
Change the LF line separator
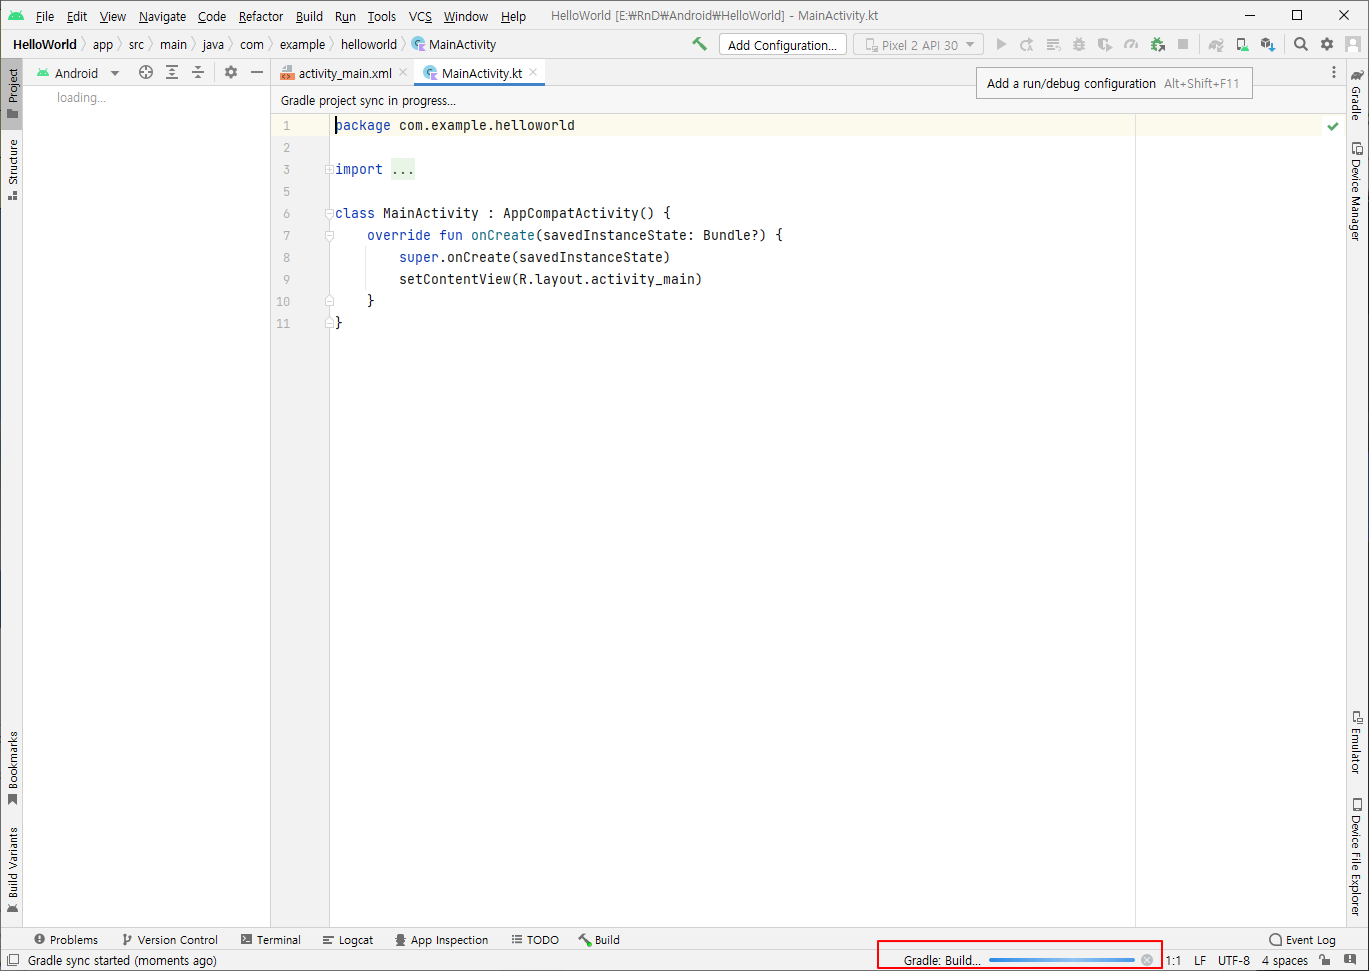pyautogui.click(x=1200, y=960)
